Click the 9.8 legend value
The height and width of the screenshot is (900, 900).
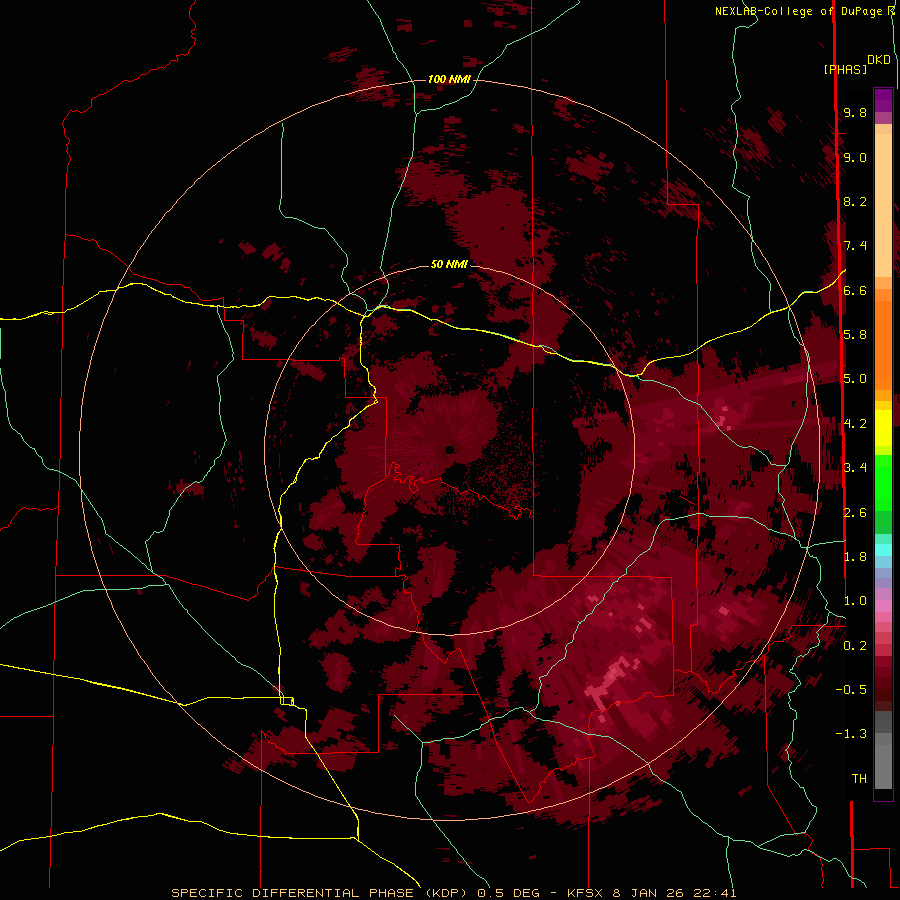[x=855, y=112]
